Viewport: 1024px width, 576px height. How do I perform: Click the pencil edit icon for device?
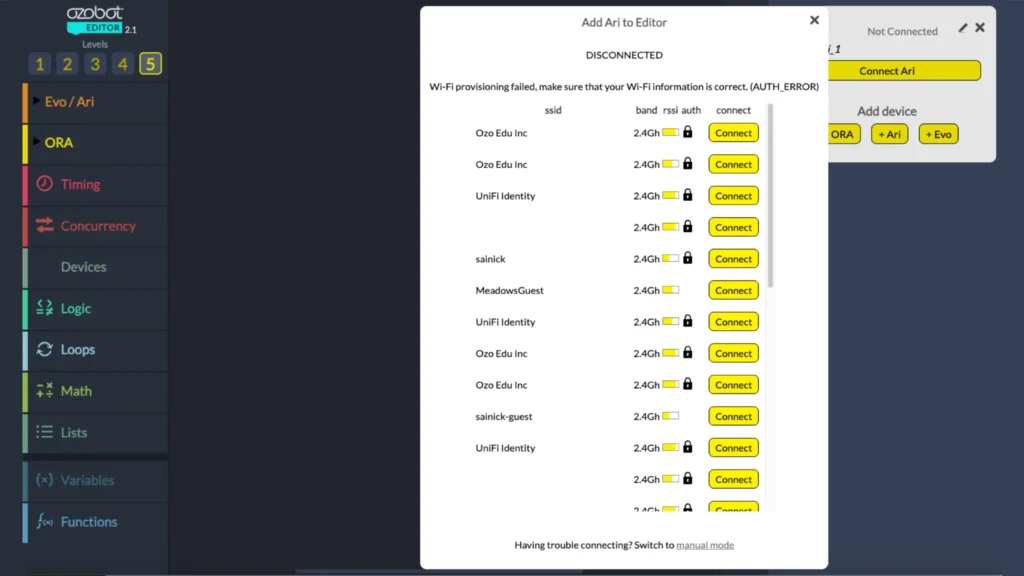(963, 28)
